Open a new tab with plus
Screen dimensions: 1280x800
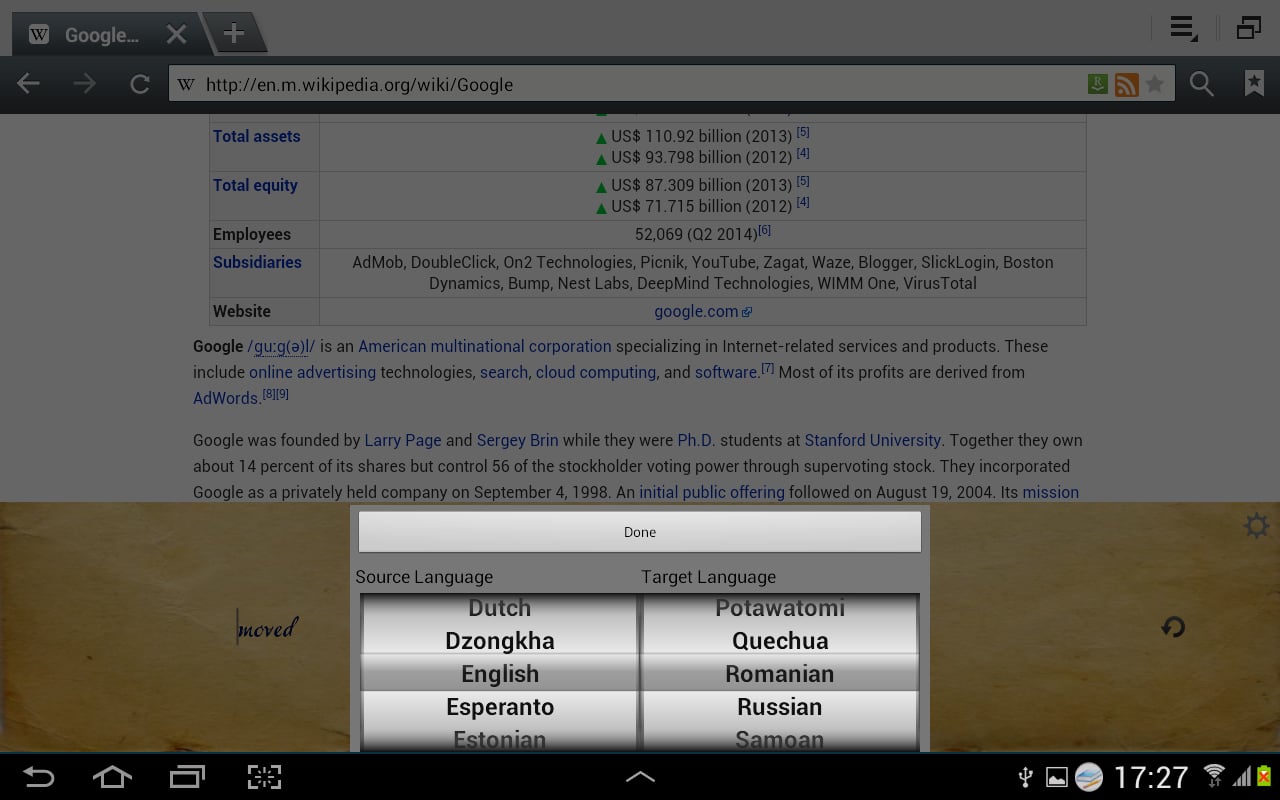click(x=233, y=33)
